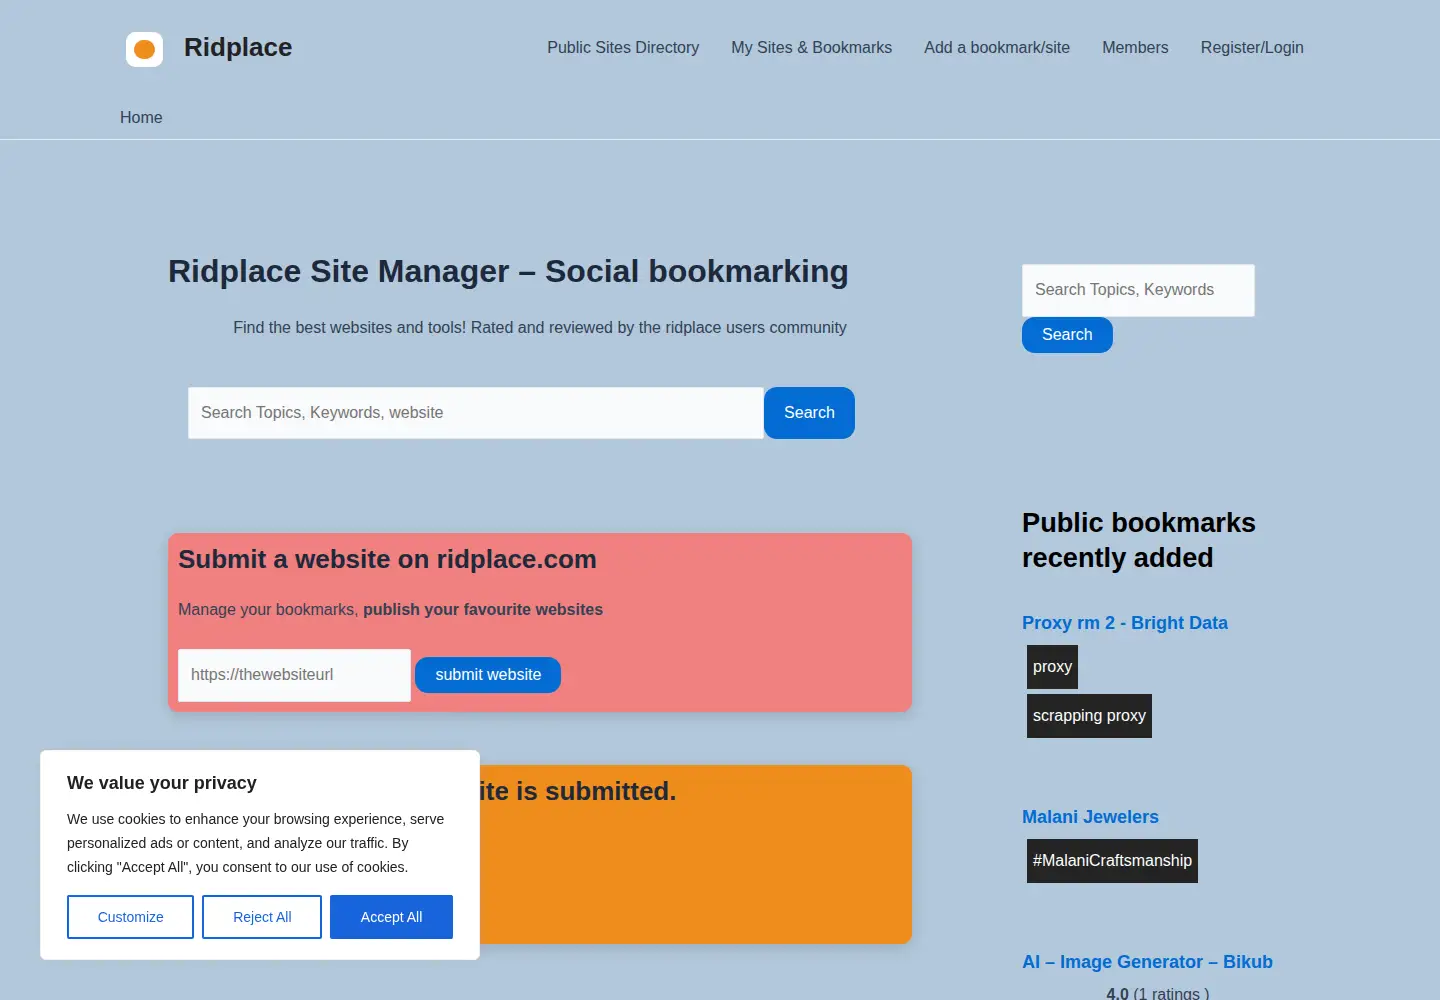This screenshot has width=1440, height=1000.
Task: Click the Submit a website on ridplace.com heading
Action: pyautogui.click(x=387, y=559)
